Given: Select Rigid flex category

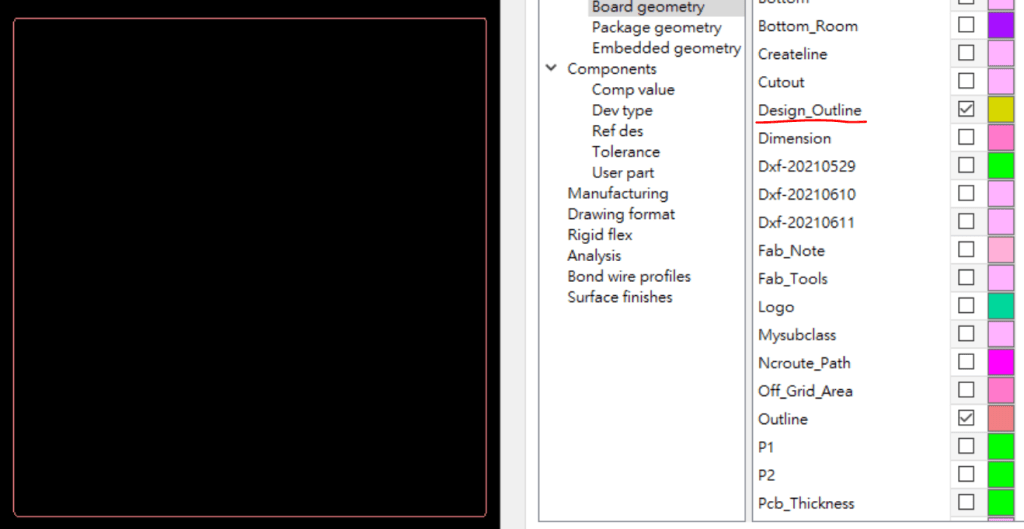Looking at the screenshot, I should tap(599, 235).
